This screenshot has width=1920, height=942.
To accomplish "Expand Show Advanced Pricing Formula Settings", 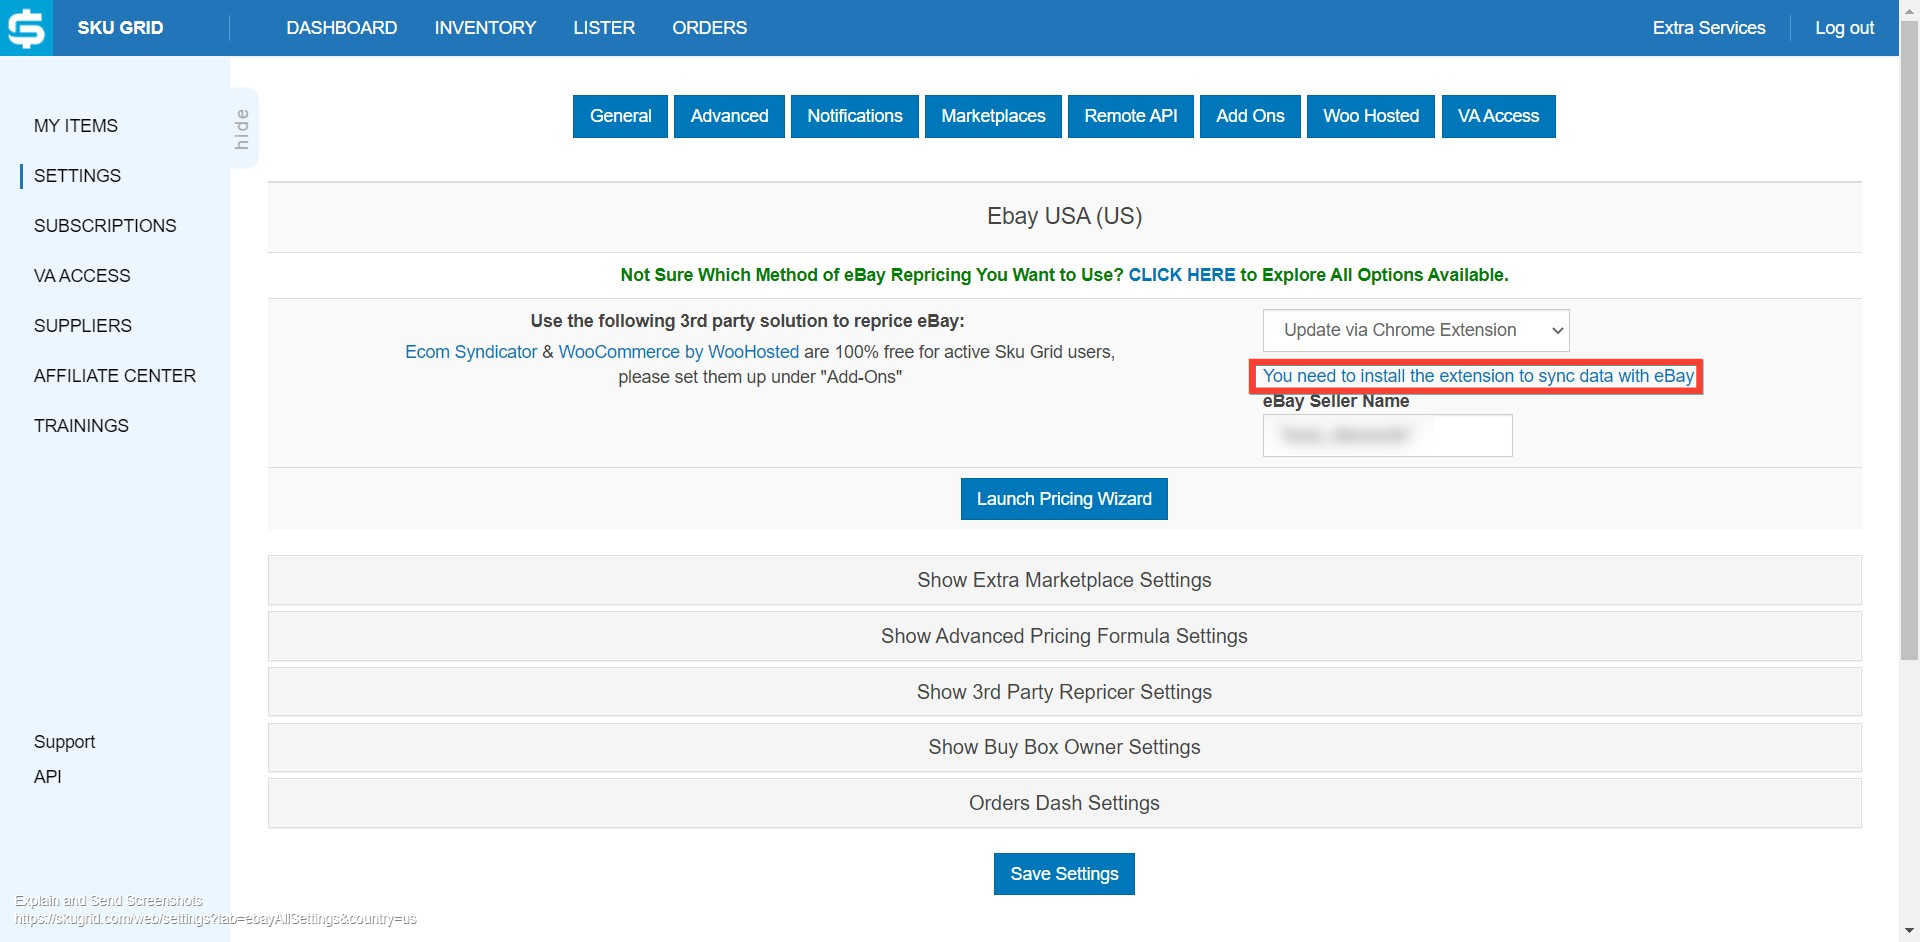I will 1064,636.
